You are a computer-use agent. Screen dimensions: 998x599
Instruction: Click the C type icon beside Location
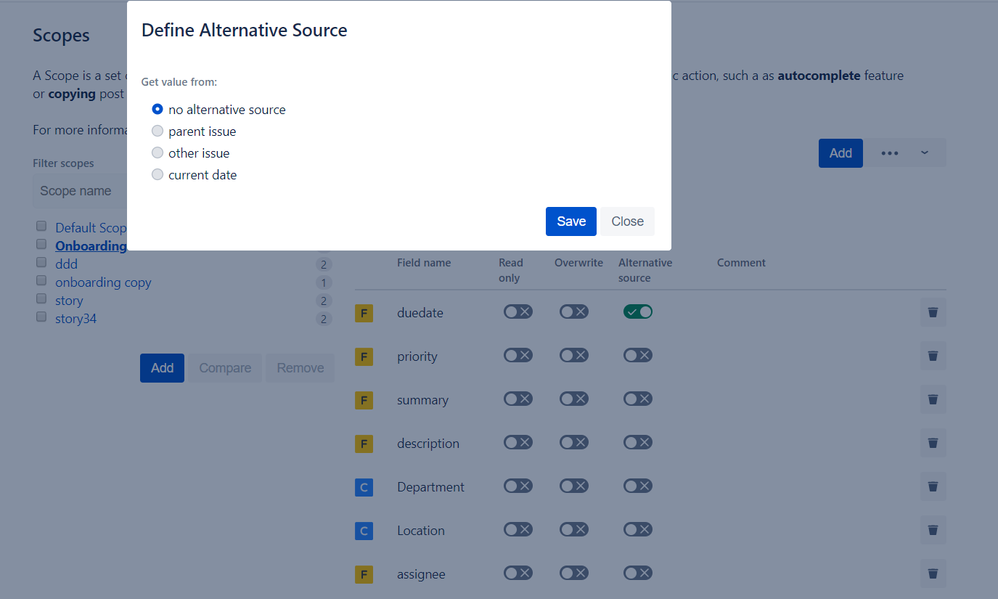[364, 531]
